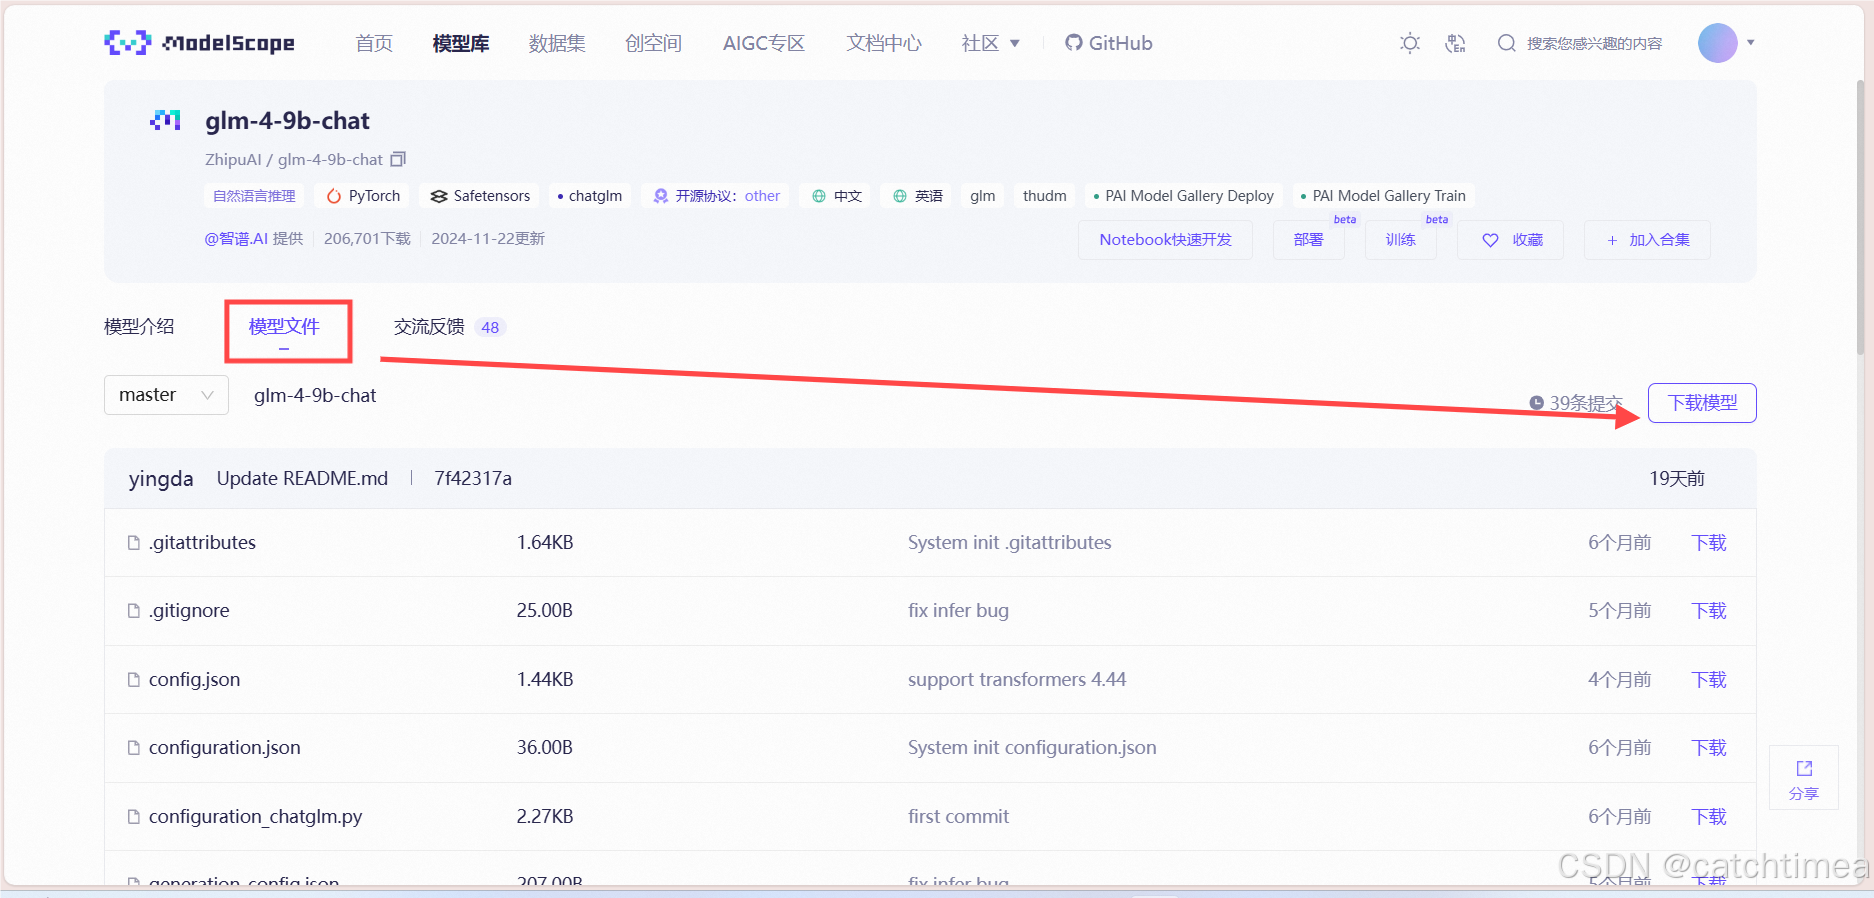Open the .gitattributes file name

coord(202,542)
